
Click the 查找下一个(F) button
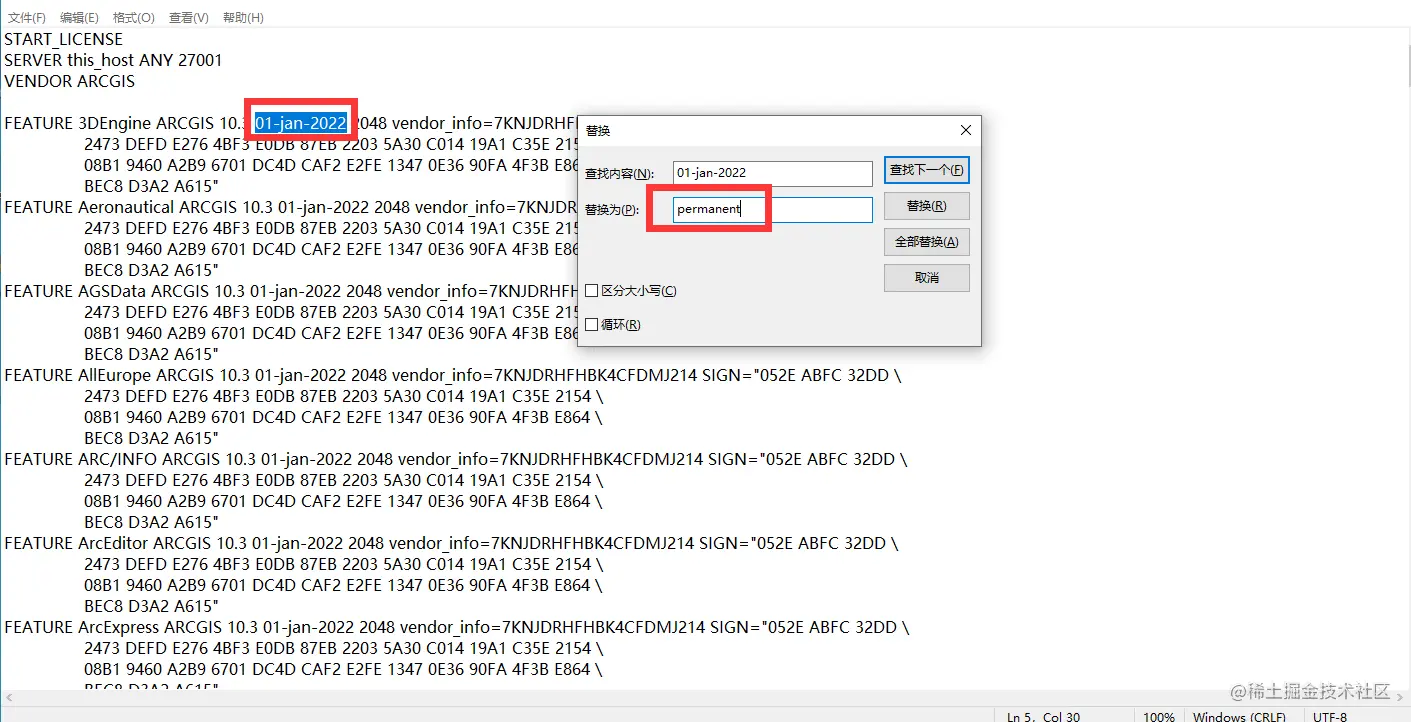927,170
